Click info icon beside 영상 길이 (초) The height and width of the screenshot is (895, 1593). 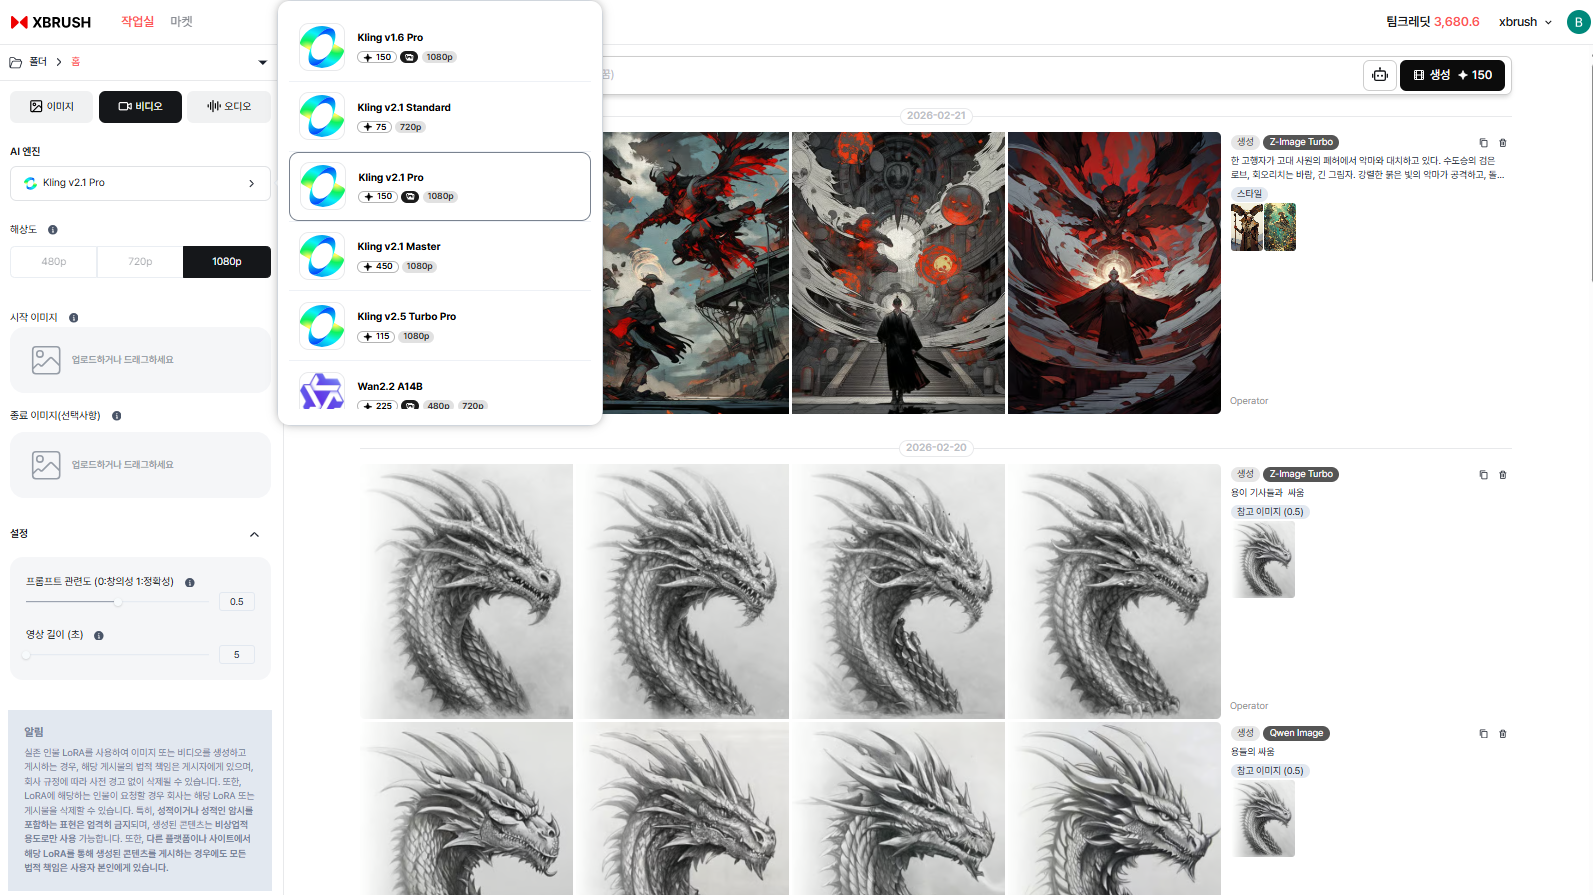pos(99,636)
